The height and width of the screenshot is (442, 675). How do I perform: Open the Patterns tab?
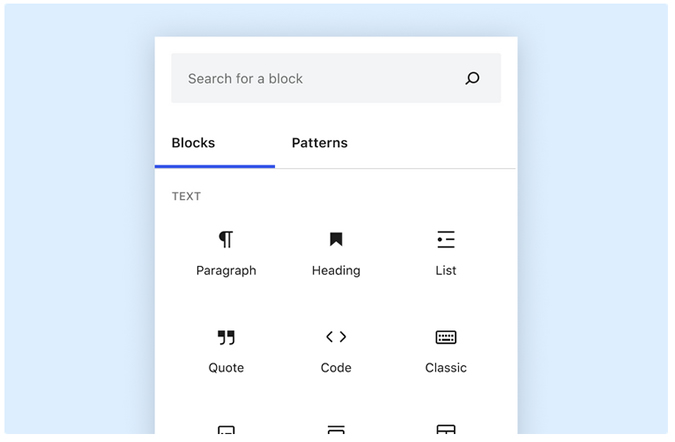pos(319,143)
